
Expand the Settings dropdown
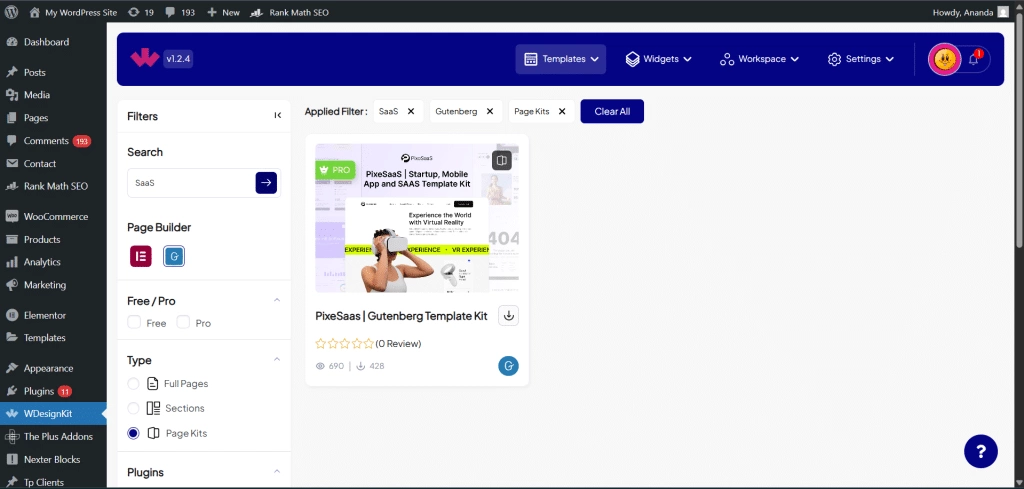[860, 59]
